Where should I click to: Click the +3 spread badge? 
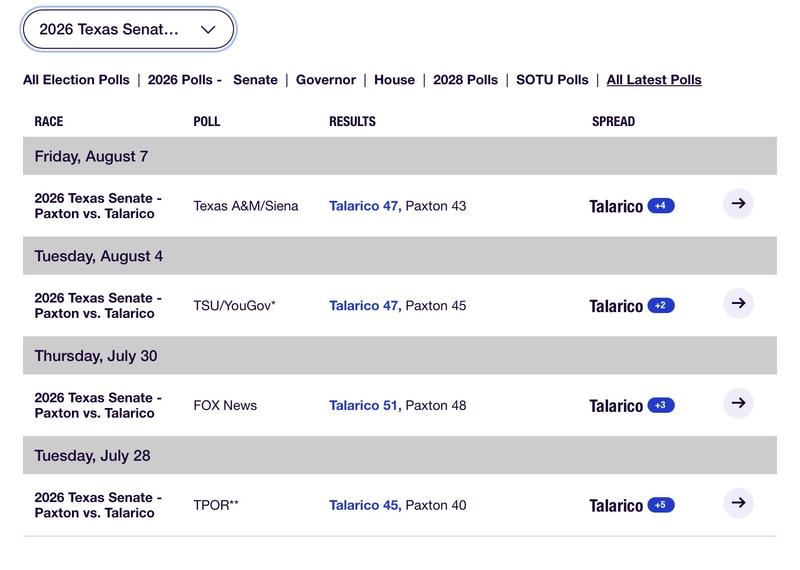(x=661, y=405)
